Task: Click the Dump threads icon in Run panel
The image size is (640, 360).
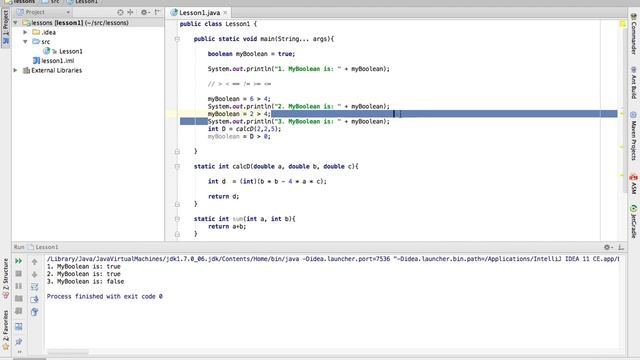Action: click(18, 299)
